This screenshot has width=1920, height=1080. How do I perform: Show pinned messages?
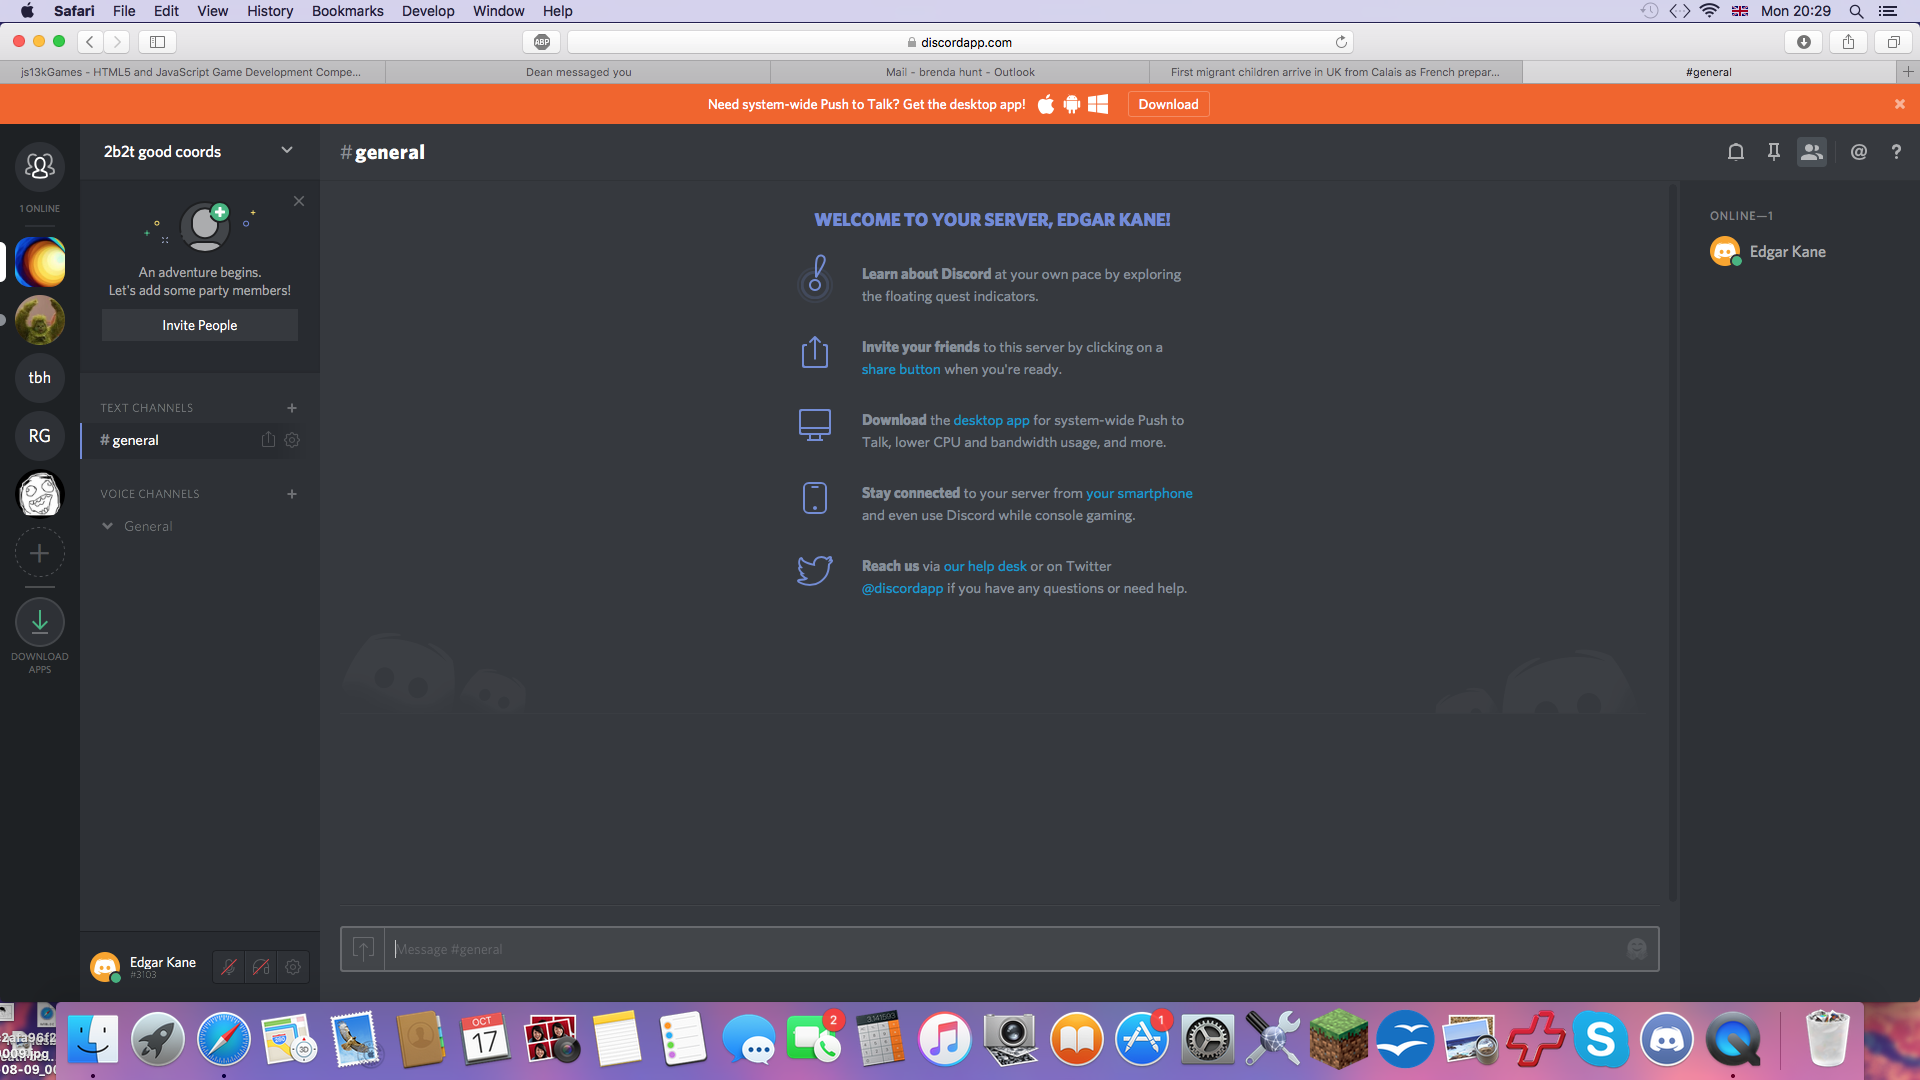pos(1774,152)
